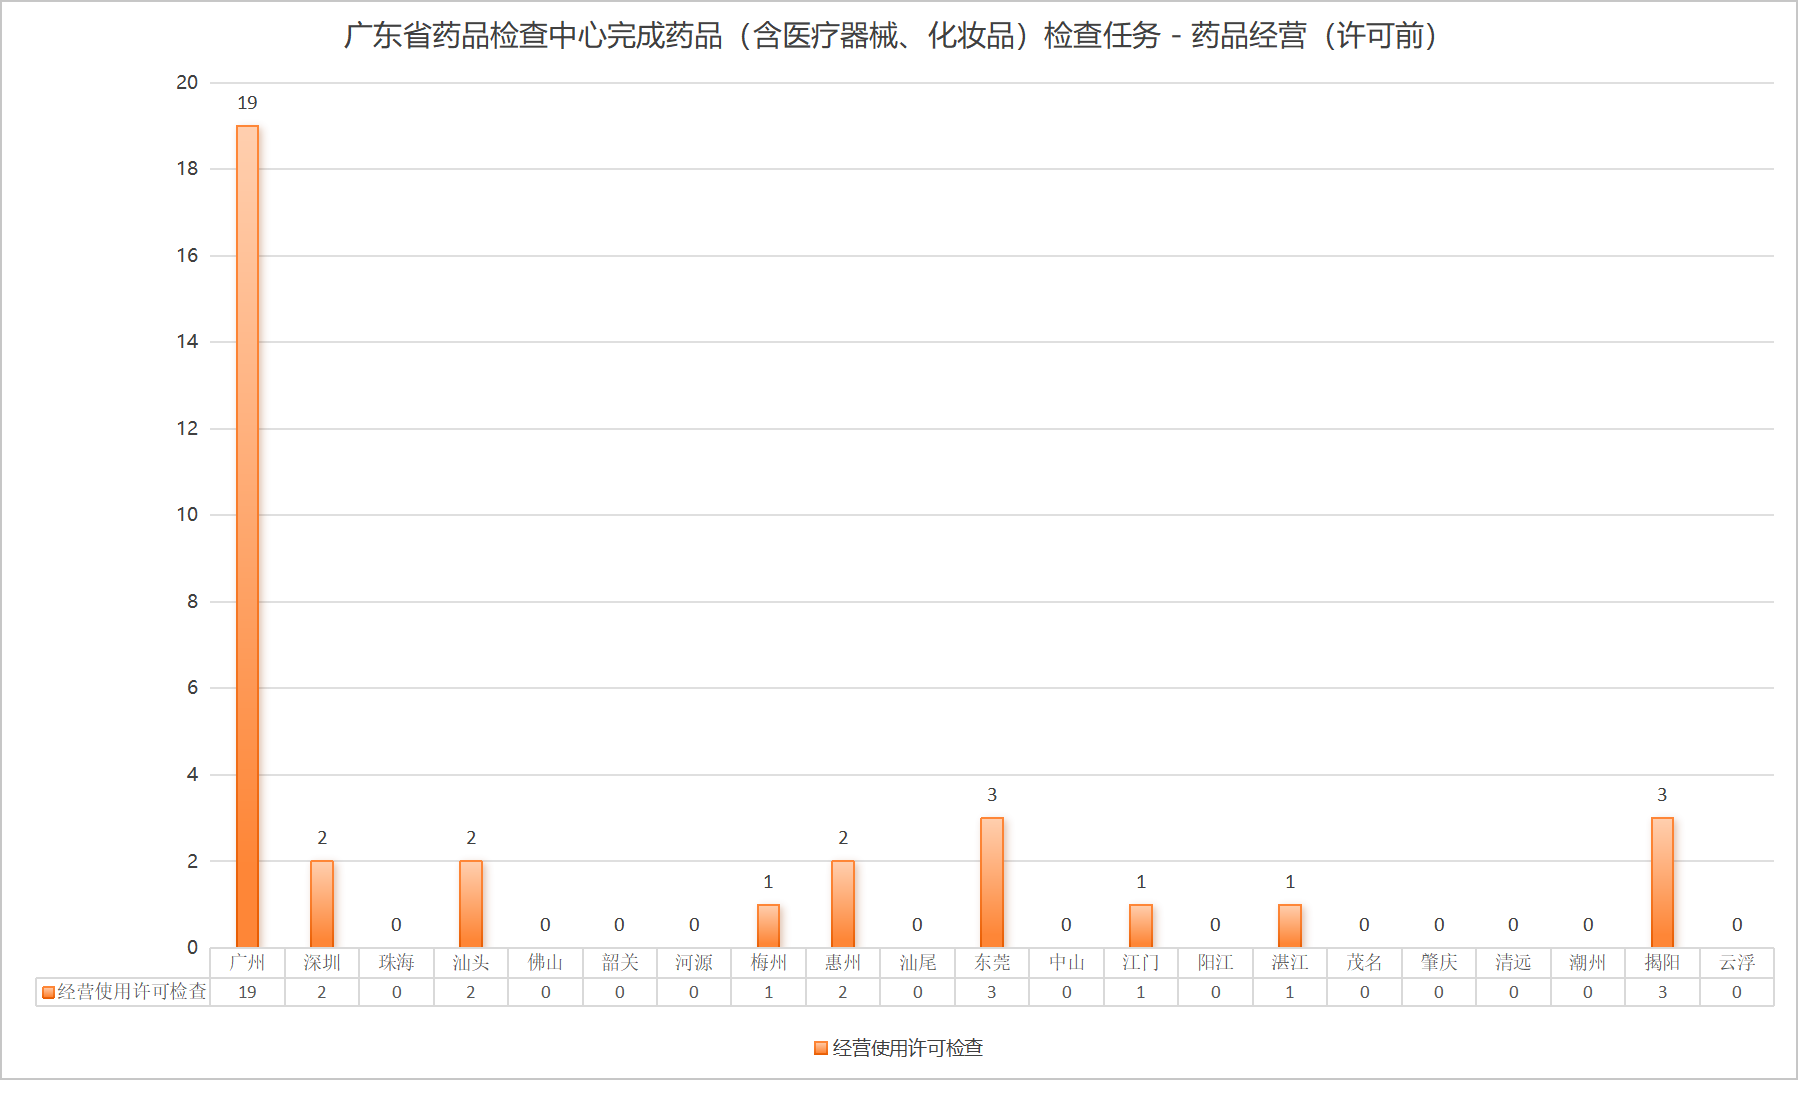This screenshot has height=1094, width=1798.
Task: Click the 河源 category label
Action: pos(694,962)
